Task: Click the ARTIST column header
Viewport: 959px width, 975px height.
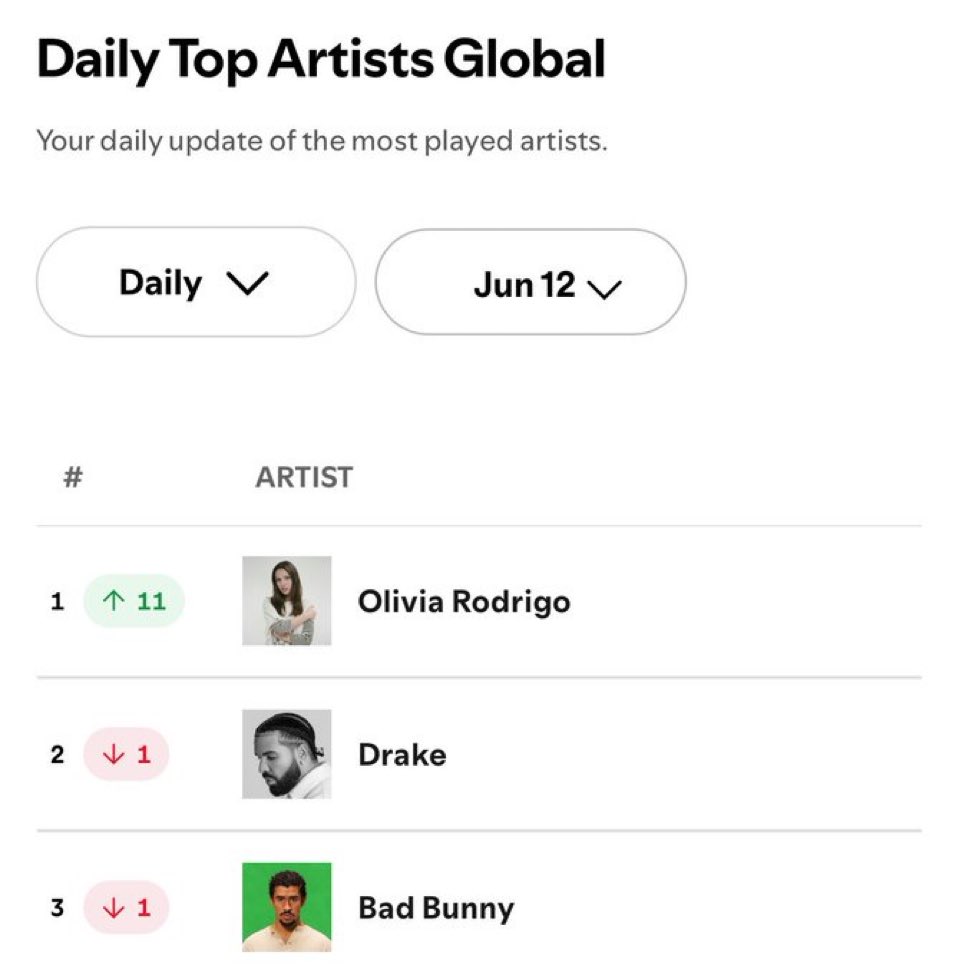Action: [304, 478]
